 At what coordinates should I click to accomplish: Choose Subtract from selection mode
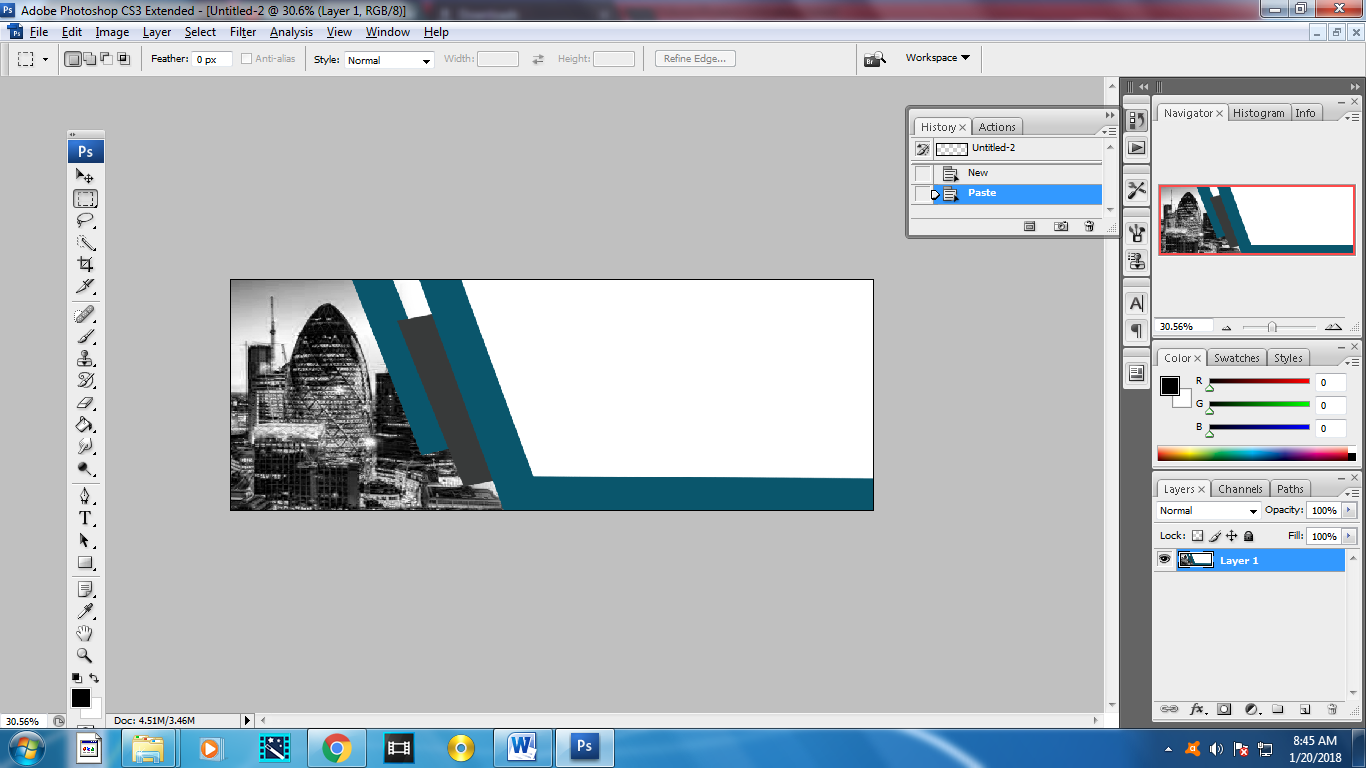107,59
